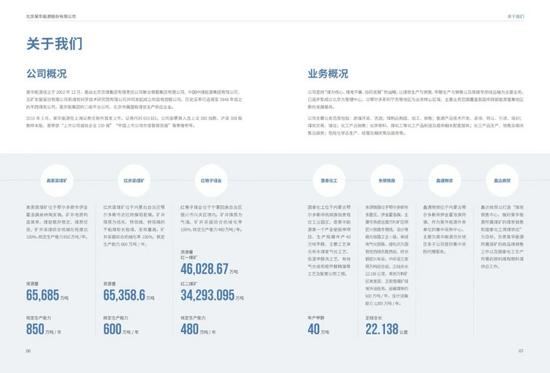This screenshot has height=373, width=550.
Task: Click the 22.138 railway length number
Action: 382,329
